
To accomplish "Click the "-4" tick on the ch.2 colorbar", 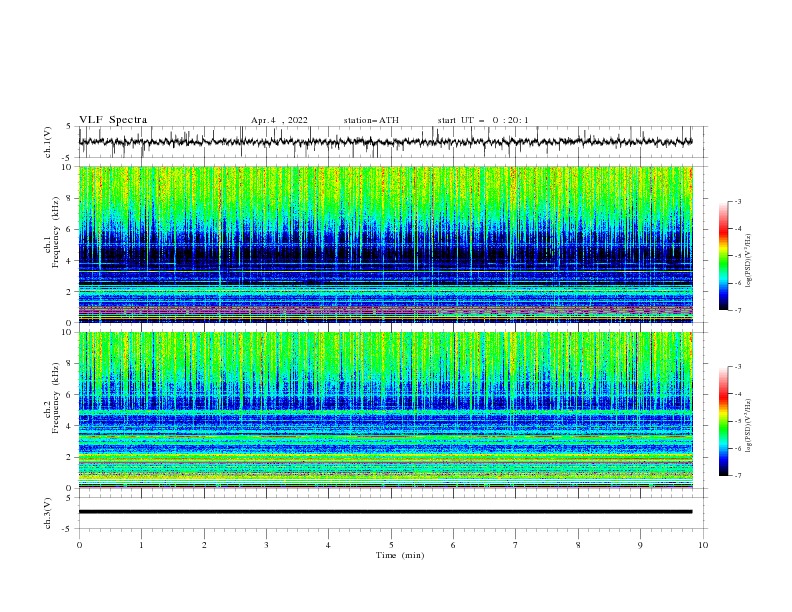I will click(x=738, y=394).
